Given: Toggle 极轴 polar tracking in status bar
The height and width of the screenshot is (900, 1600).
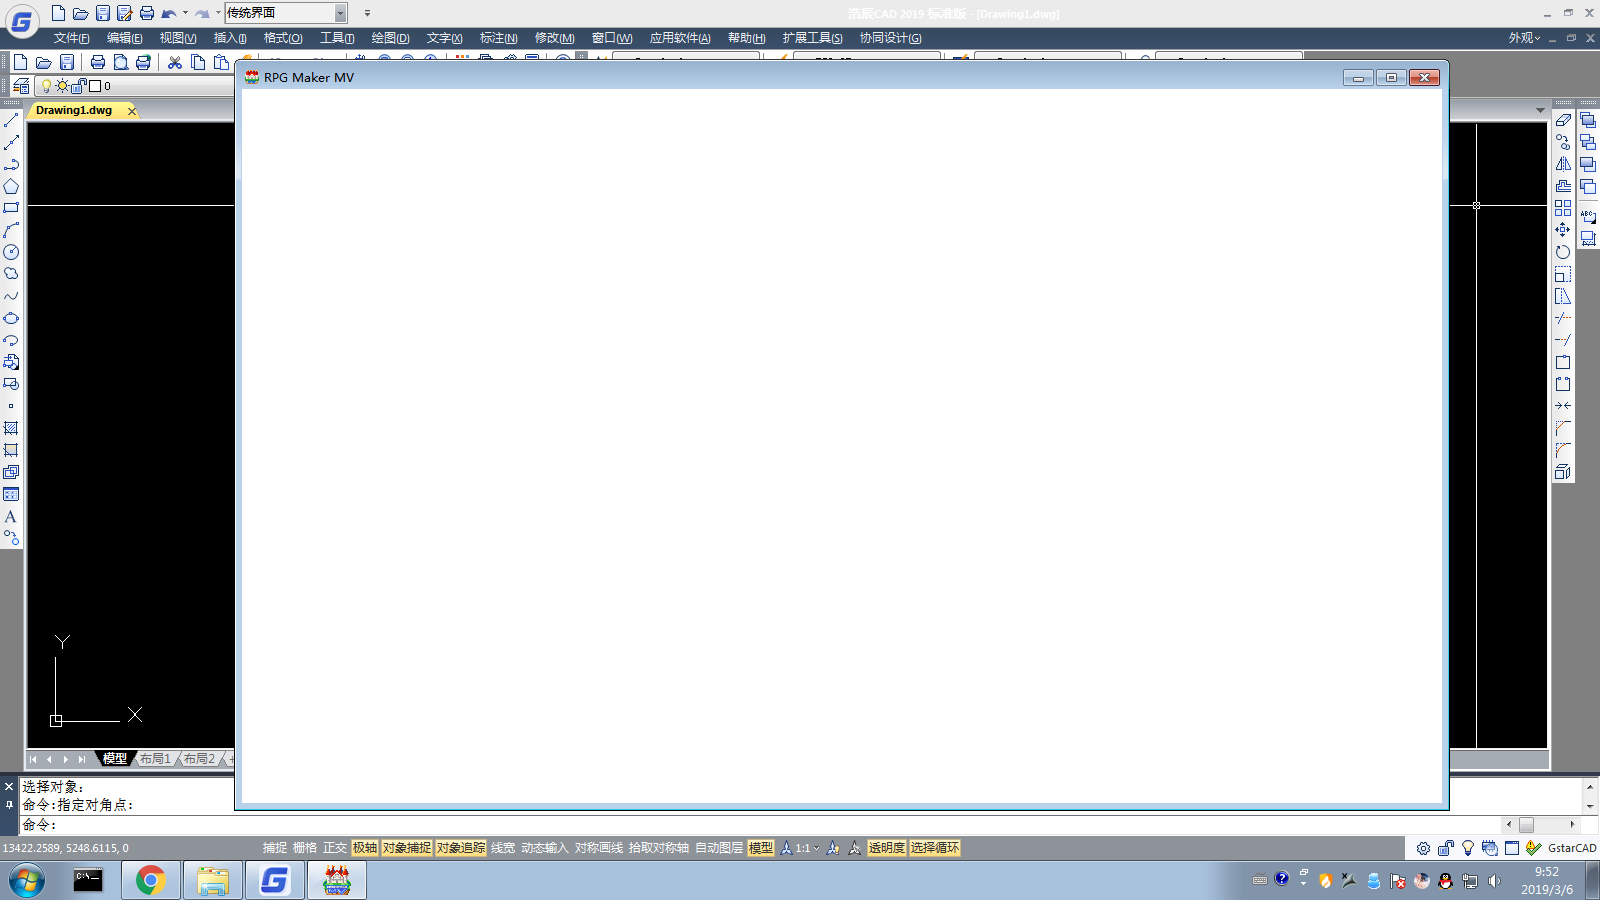Looking at the screenshot, I should pos(365,848).
